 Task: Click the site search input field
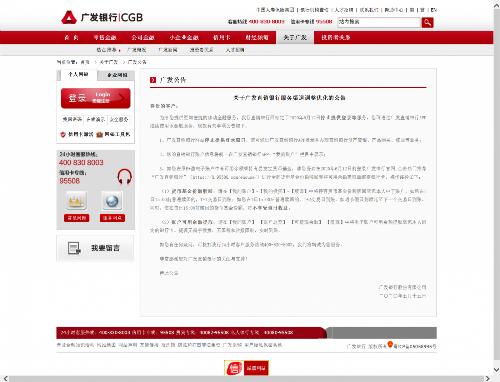click(379, 22)
